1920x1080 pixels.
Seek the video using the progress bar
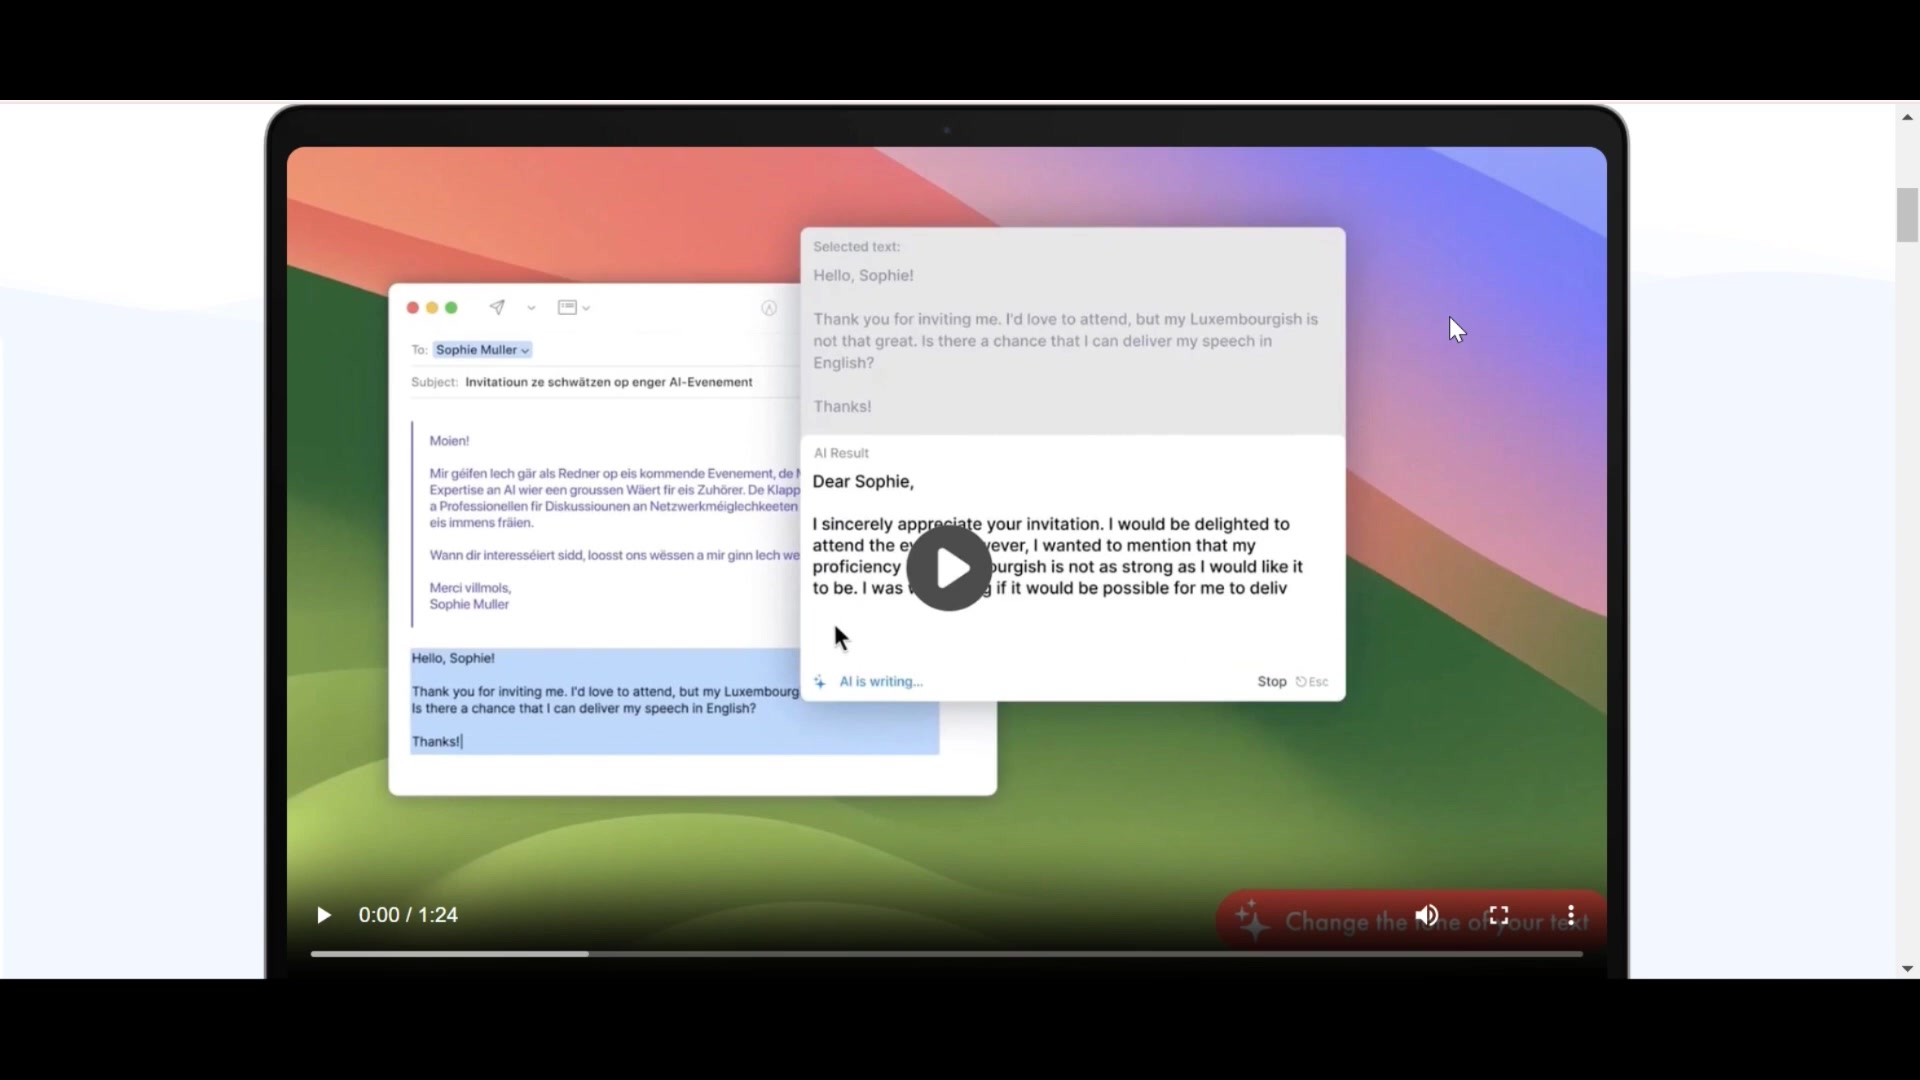point(946,954)
